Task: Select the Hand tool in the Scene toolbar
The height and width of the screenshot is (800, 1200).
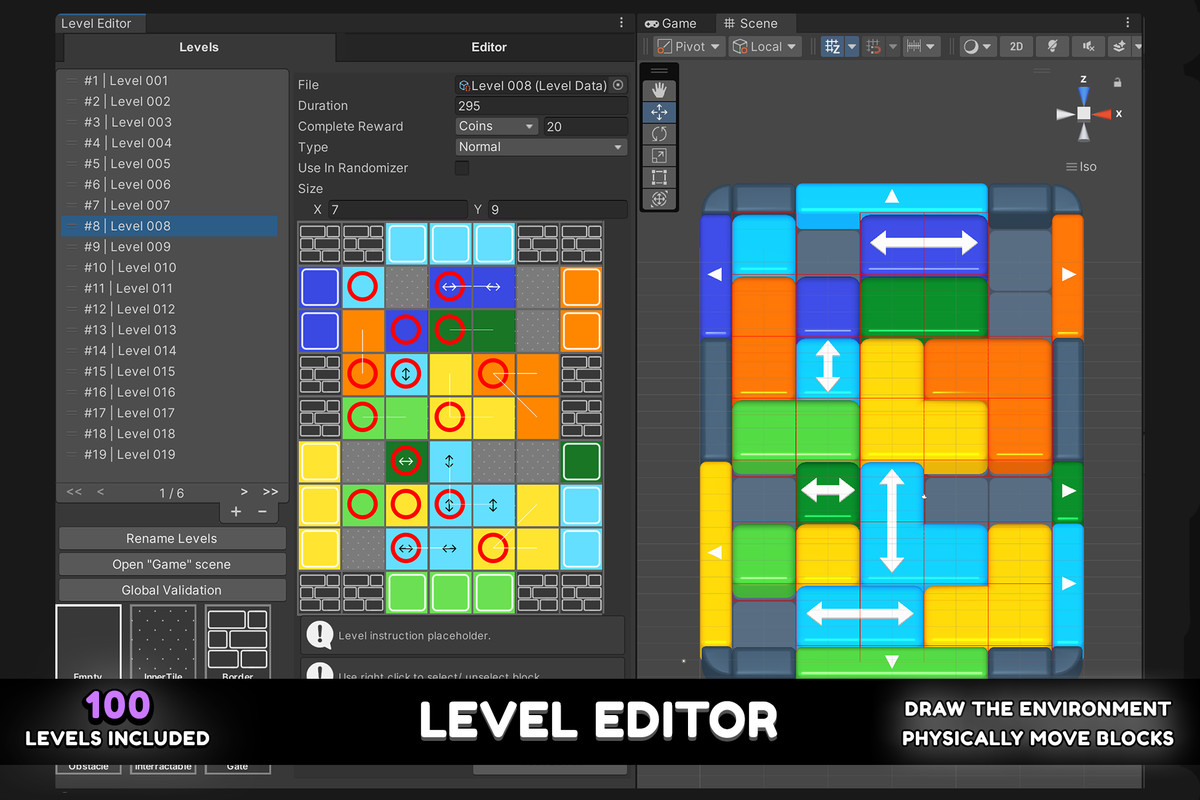Action: click(658, 90)
